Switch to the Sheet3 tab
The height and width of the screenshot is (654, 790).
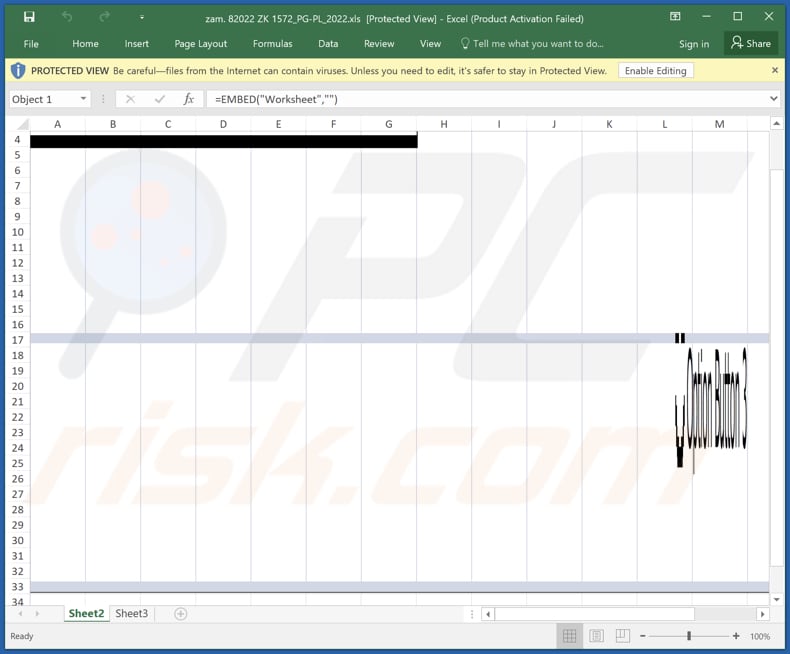point(131,613)
